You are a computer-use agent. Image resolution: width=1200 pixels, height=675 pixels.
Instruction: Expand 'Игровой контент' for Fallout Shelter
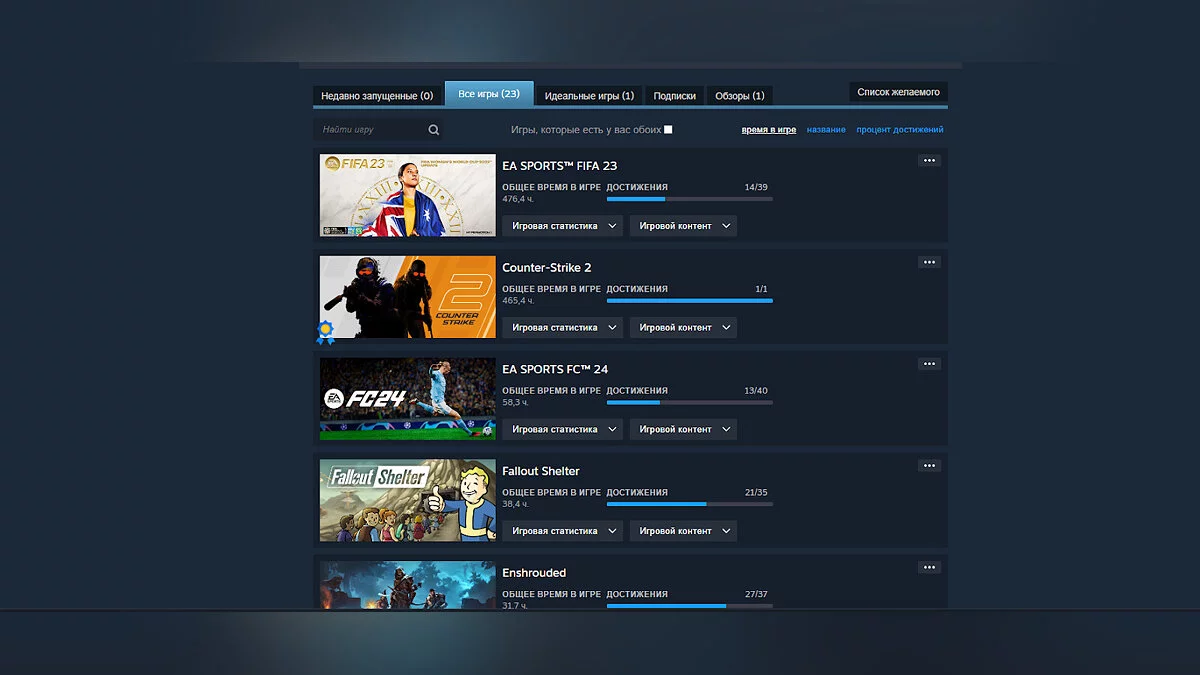683,530
